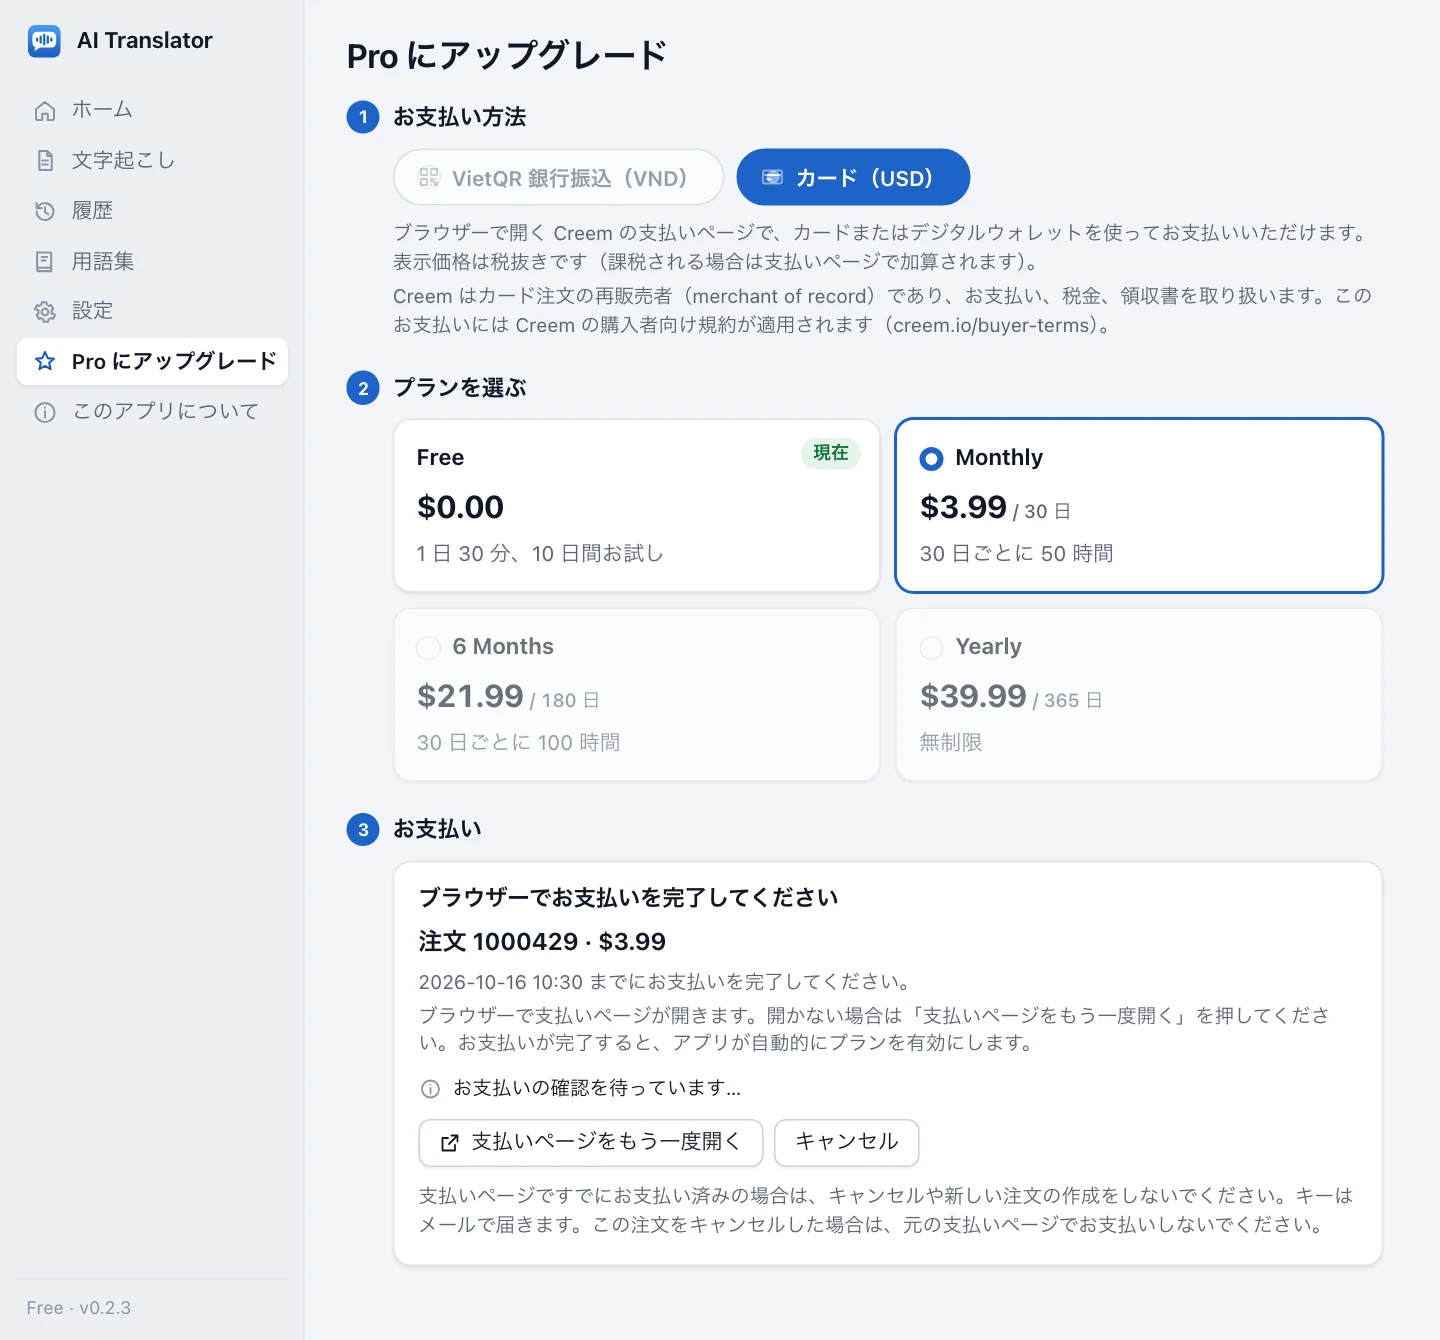Click the Free plan card
This screenshot has width=1440, height=1340.
tap(637, 505)
